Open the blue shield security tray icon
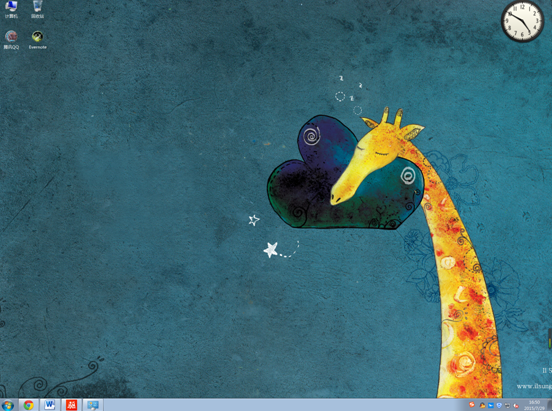Screen dimensions: 553x411 (499, 406)
